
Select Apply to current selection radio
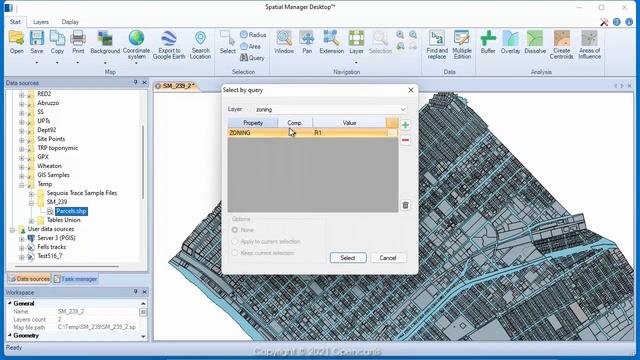pos(235,241)
